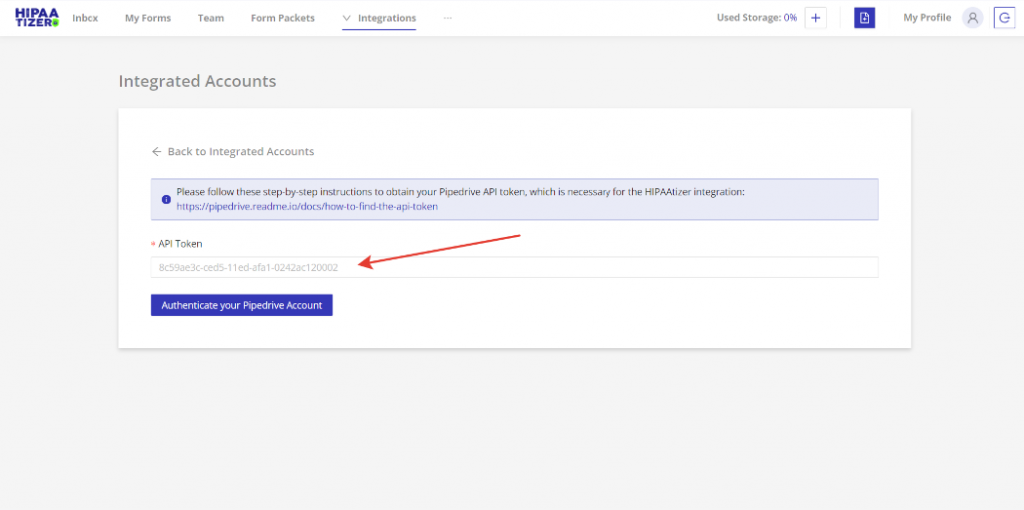Viewport: 1024px width, 510px height.
Task: Open Form Packets
Action: 283,18
